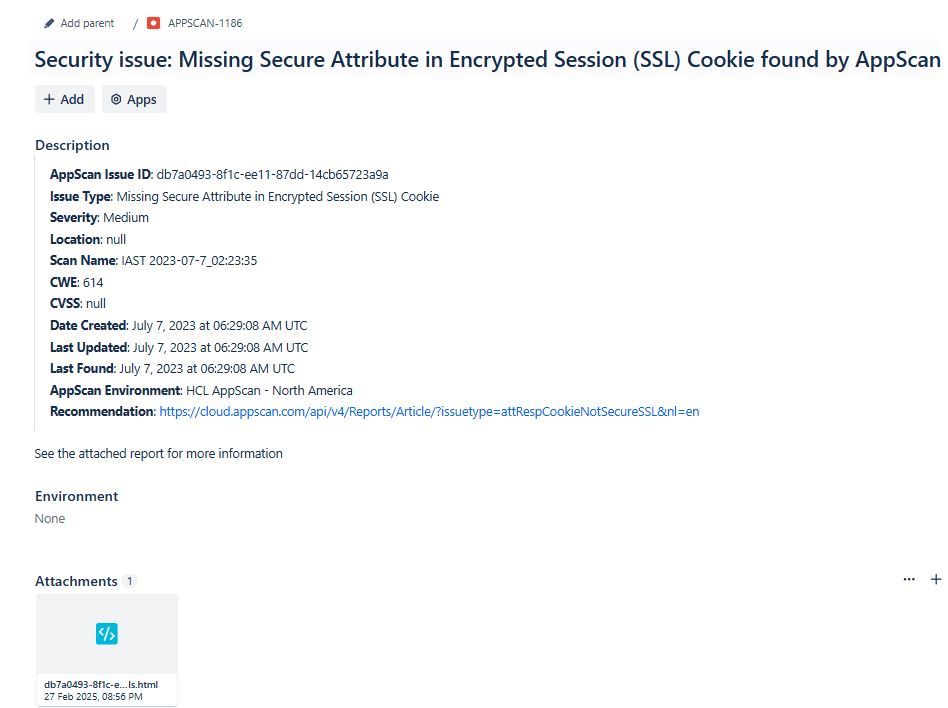948x708 pixels.
Task: Click the Add button
Action: pyautogui.click(x=65, y=99)
